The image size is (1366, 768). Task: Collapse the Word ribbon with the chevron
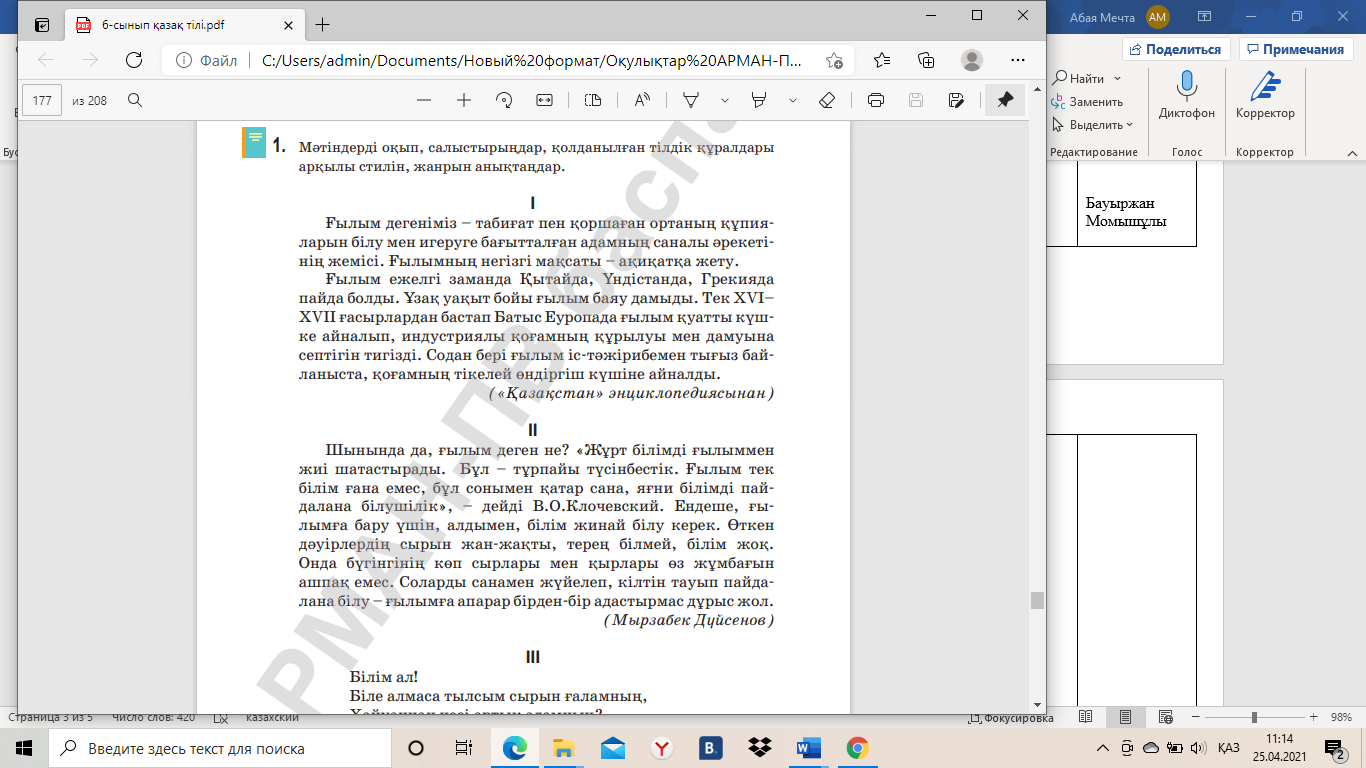tap(1351, 152)
